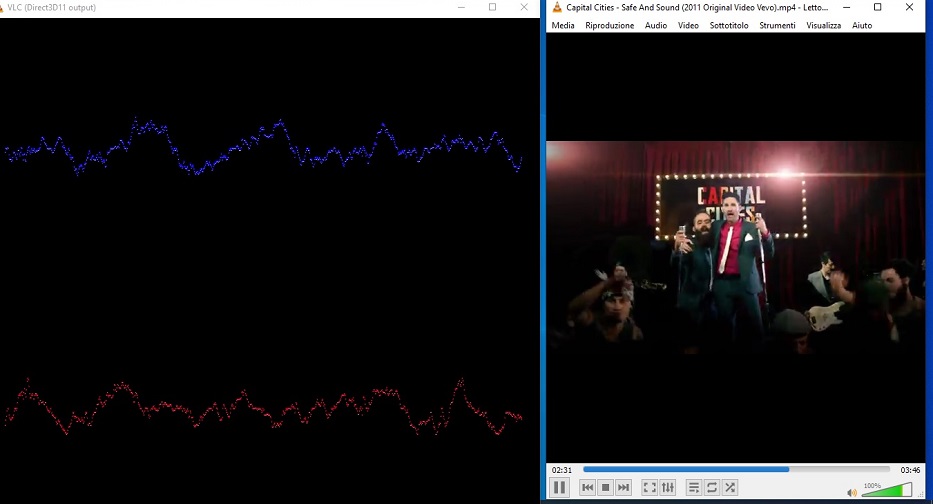Seek within the playback progress bar
The width and height of the screenshot is (933, 504).
pos(737,469)
